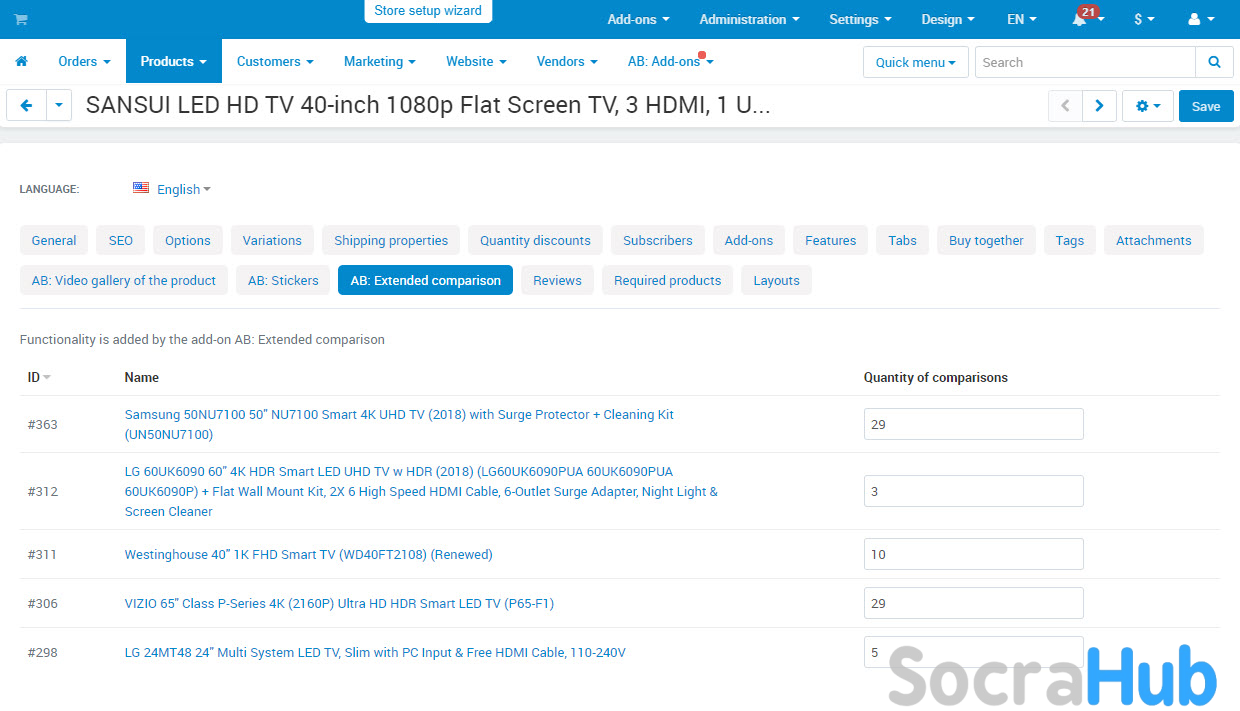
Task: Open Westinghouse 40" FHD Smart TV link
Action: (309, 554)
